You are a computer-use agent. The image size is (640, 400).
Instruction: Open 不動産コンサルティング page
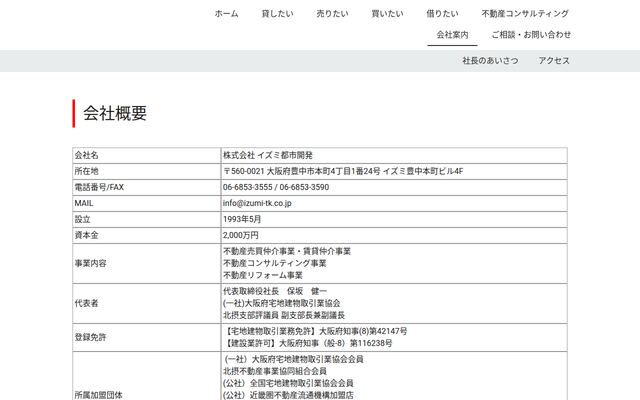pos(525,13)
